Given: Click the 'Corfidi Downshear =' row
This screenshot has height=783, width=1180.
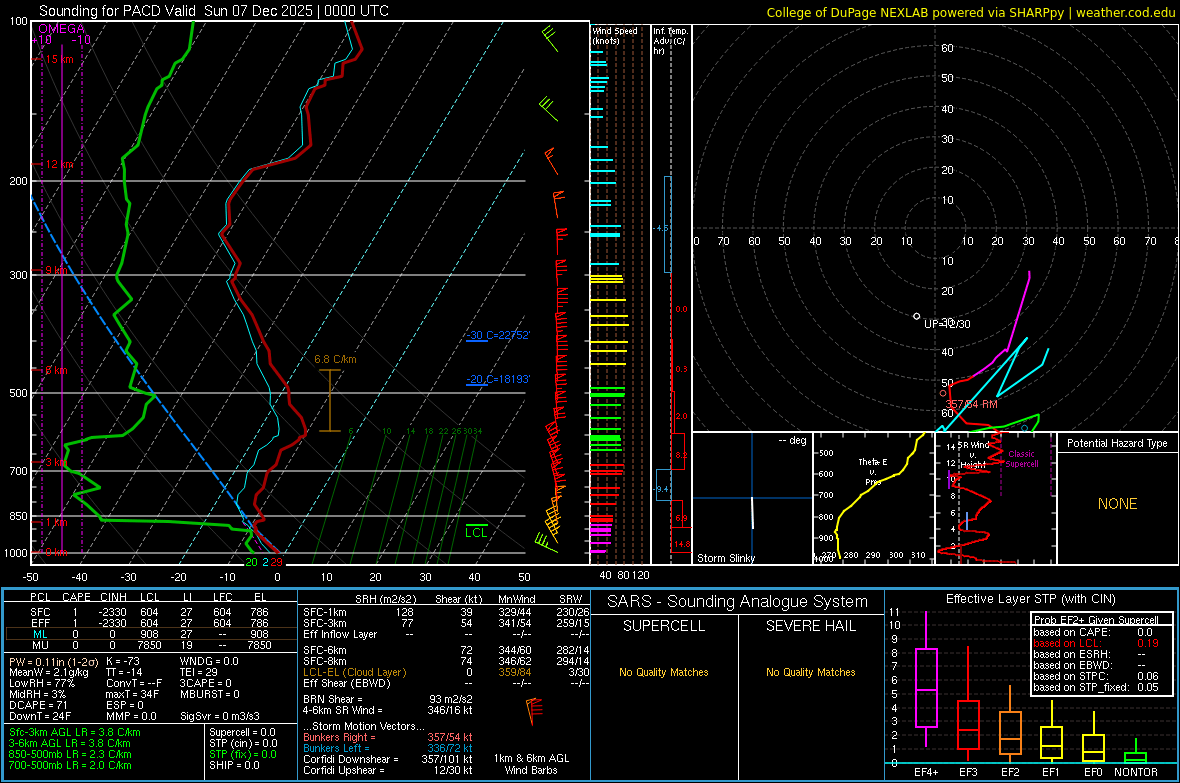Looking at the screenshot, I should pyautogui.click(x=388, y=759).
